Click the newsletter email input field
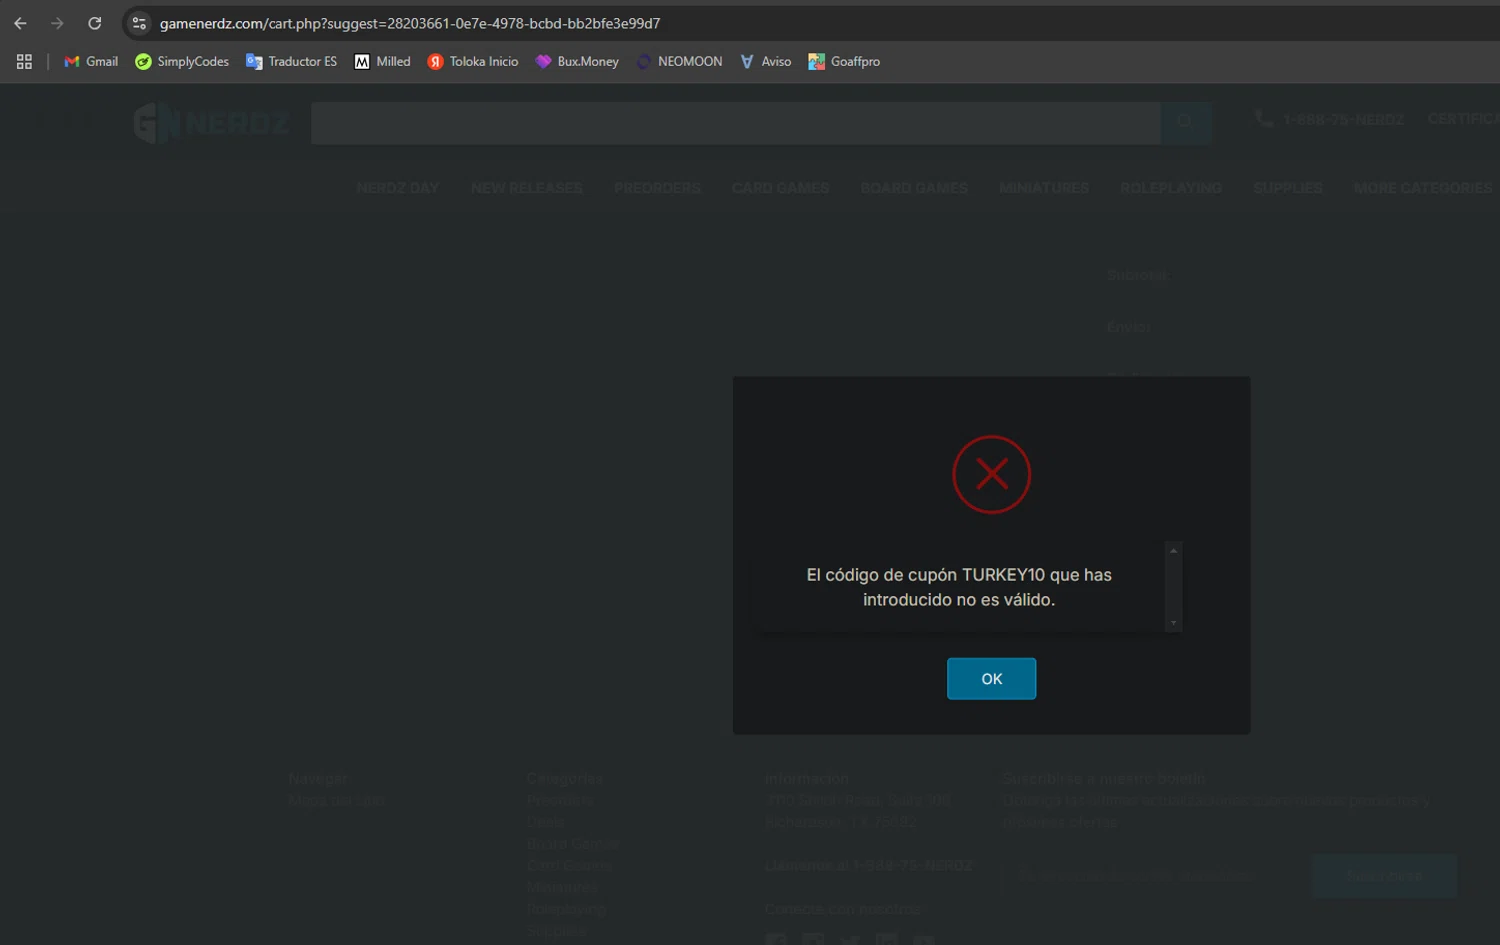The height and width of the screenshot is (945, 1500). (1153, 876)
